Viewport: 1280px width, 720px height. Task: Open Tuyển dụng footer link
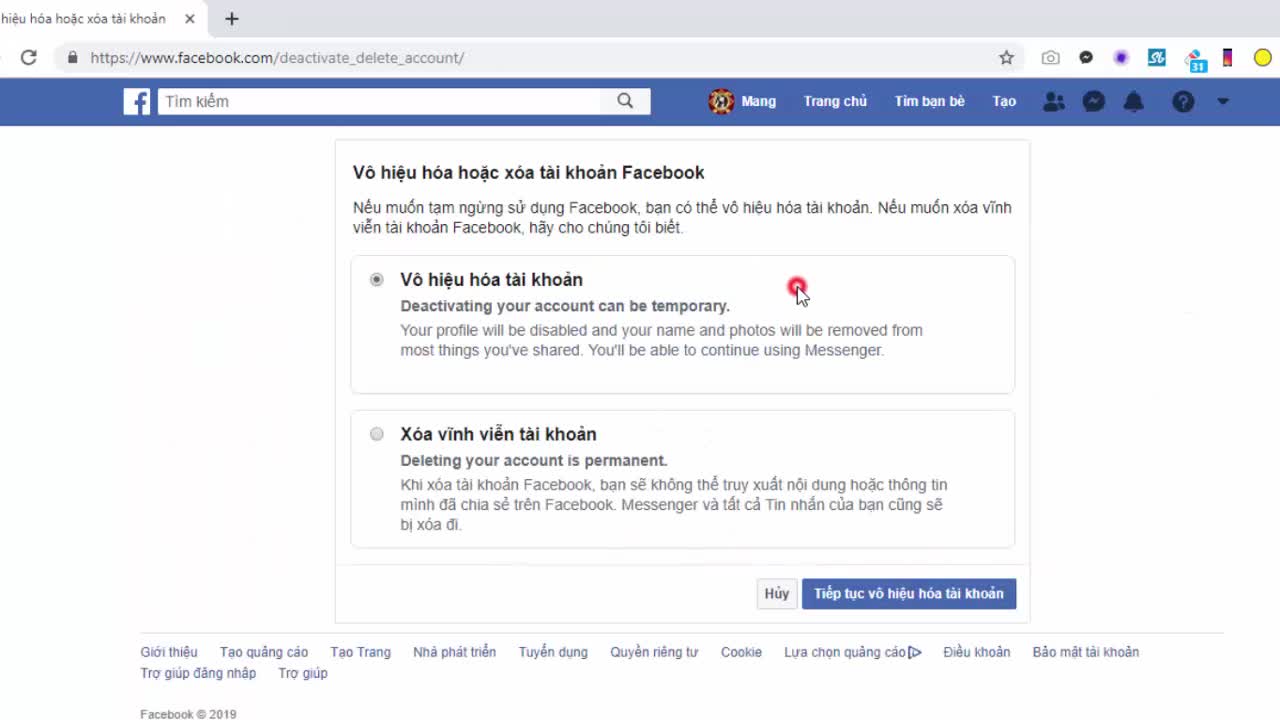tap(553, 652)
